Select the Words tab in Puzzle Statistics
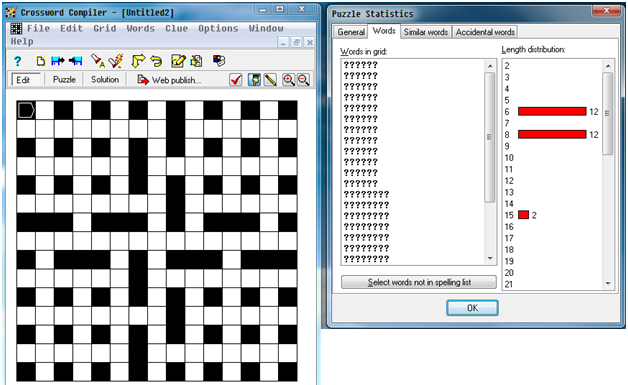The image size is (628, 385). 384,31
